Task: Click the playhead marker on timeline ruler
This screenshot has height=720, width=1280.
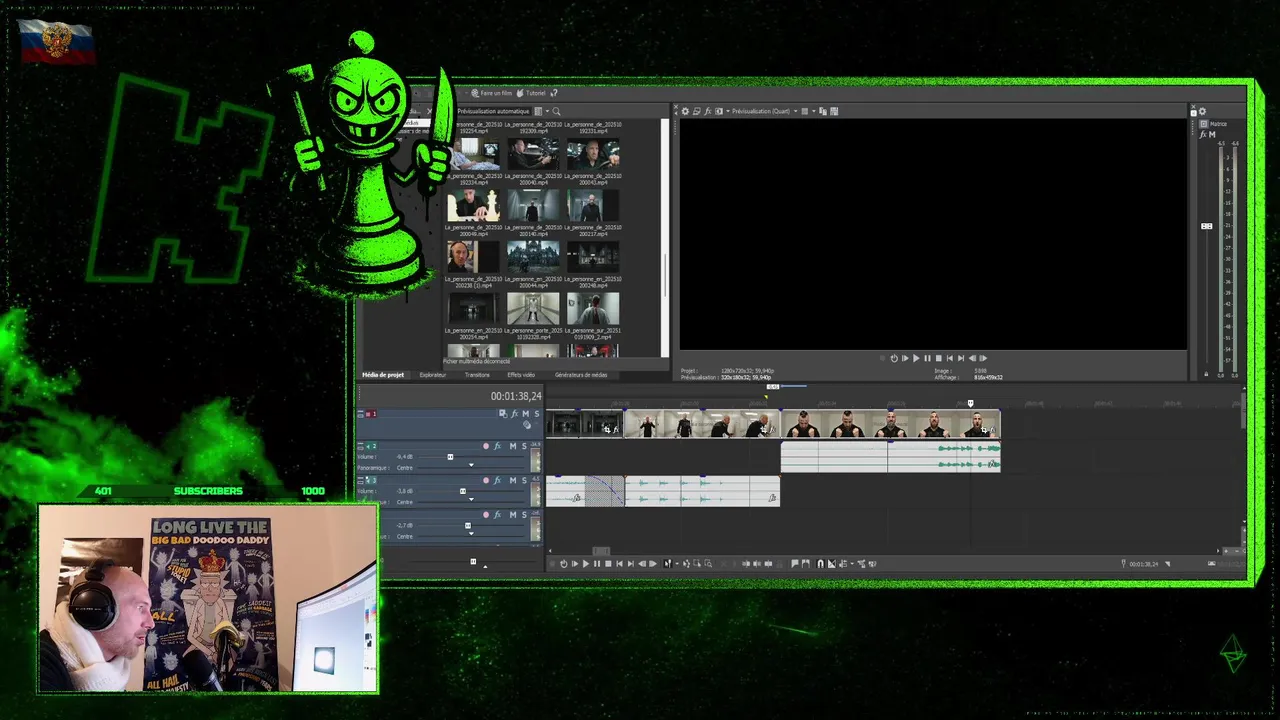Action: 970,404
